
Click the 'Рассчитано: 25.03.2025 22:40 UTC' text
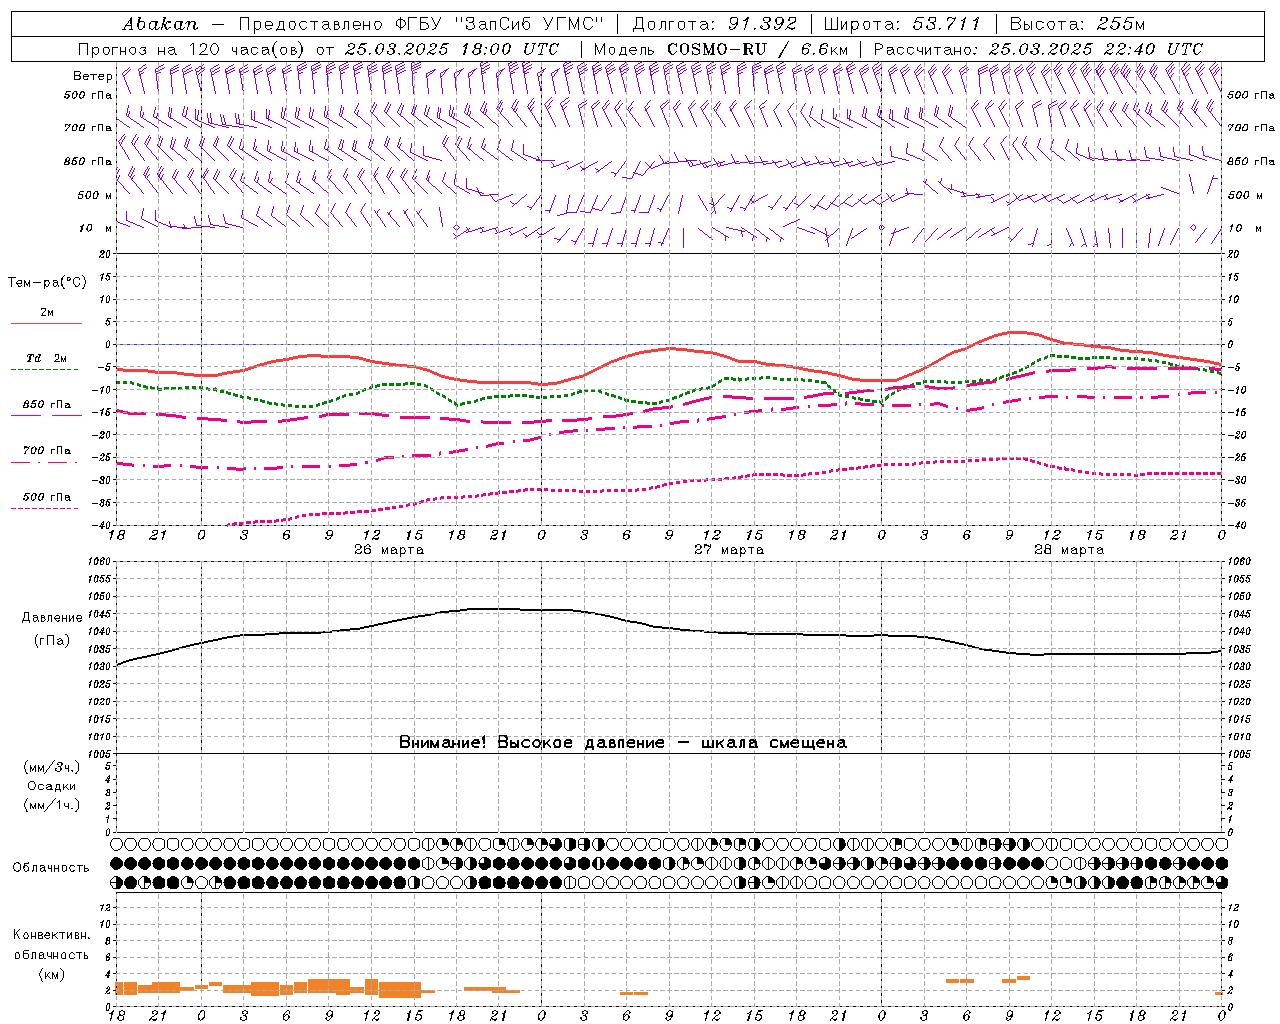coord(1038,49)
